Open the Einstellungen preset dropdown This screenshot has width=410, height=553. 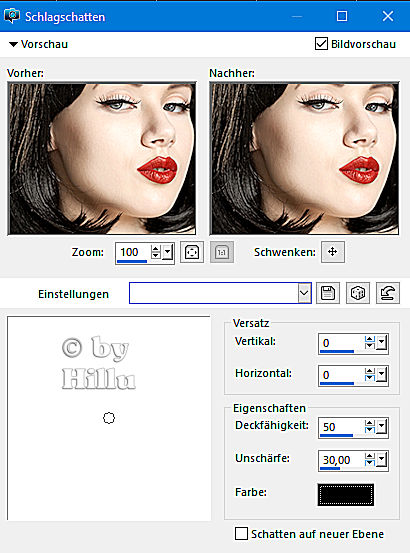point(304,293)
